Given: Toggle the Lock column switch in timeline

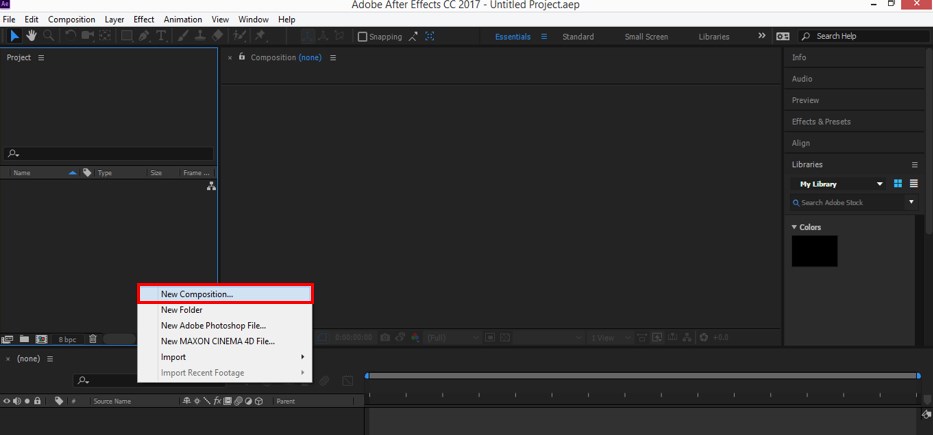Looking at the screenshot, I should [37, 401].
